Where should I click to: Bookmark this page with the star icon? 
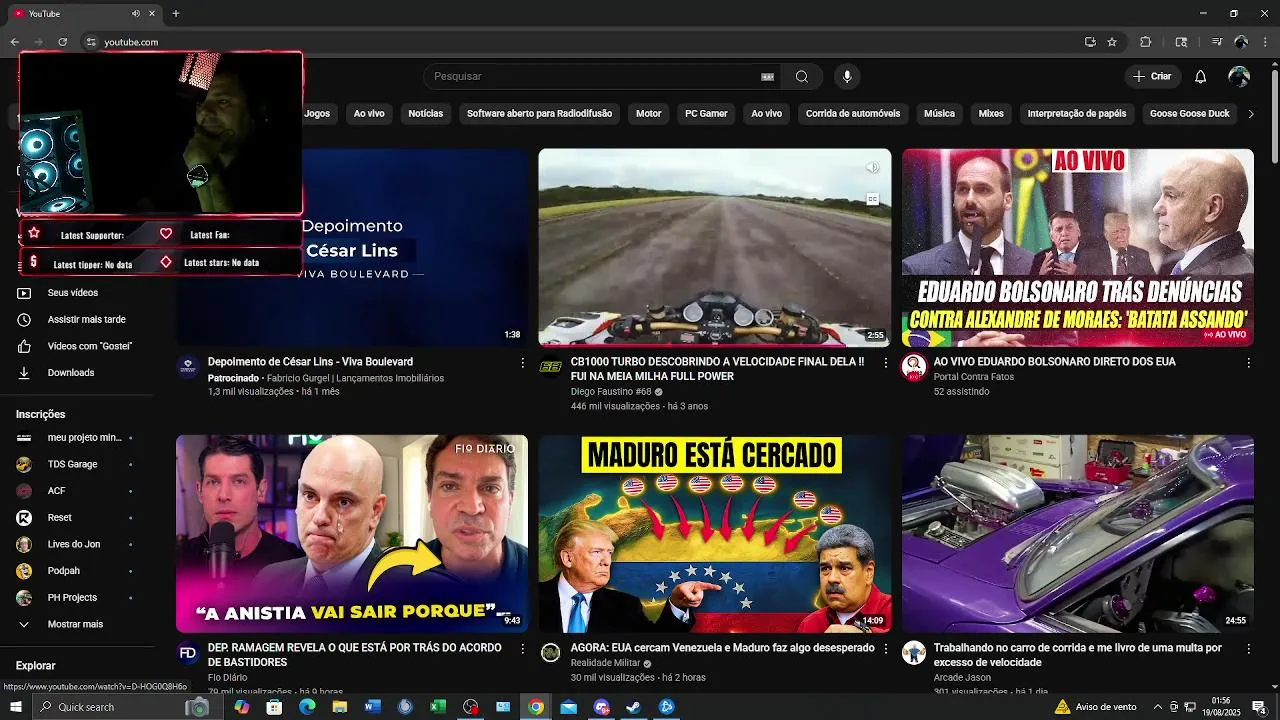pos(1112,42)
